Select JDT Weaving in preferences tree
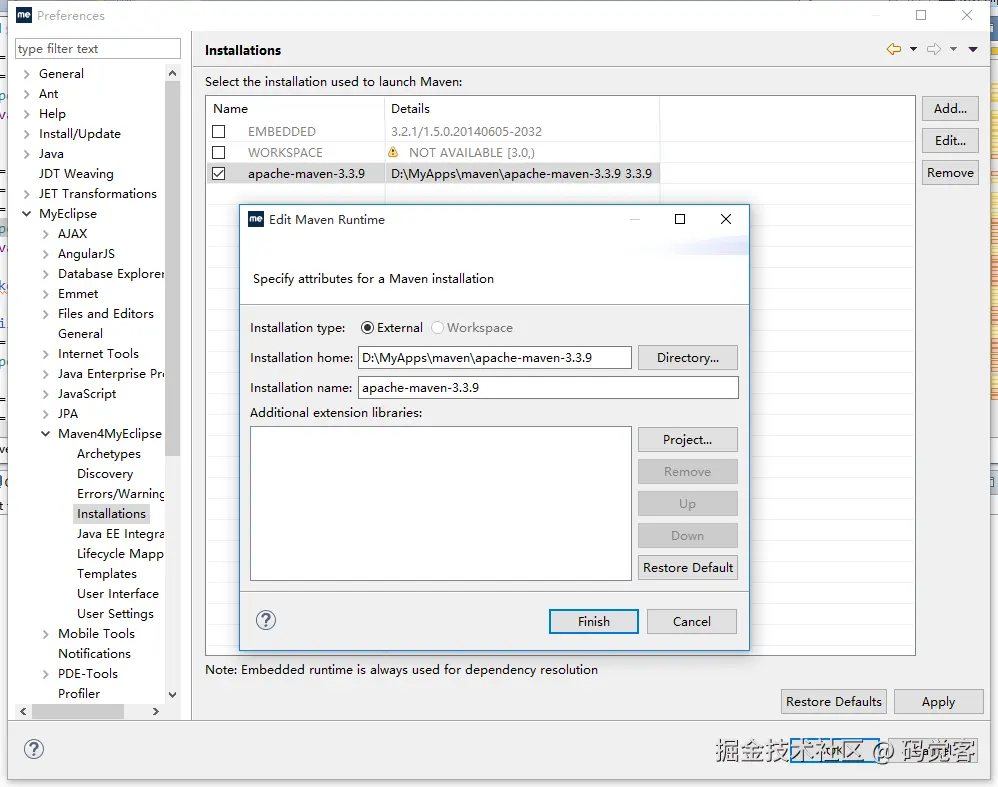The width and height of the screenshot is (998, 787). [x=76, y=173]
